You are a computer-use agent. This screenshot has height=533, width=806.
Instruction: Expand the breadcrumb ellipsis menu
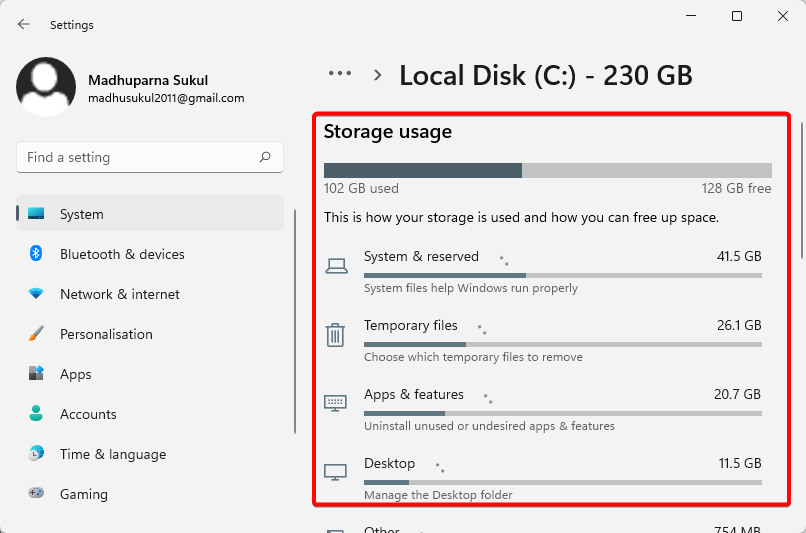tap(340, 73)
